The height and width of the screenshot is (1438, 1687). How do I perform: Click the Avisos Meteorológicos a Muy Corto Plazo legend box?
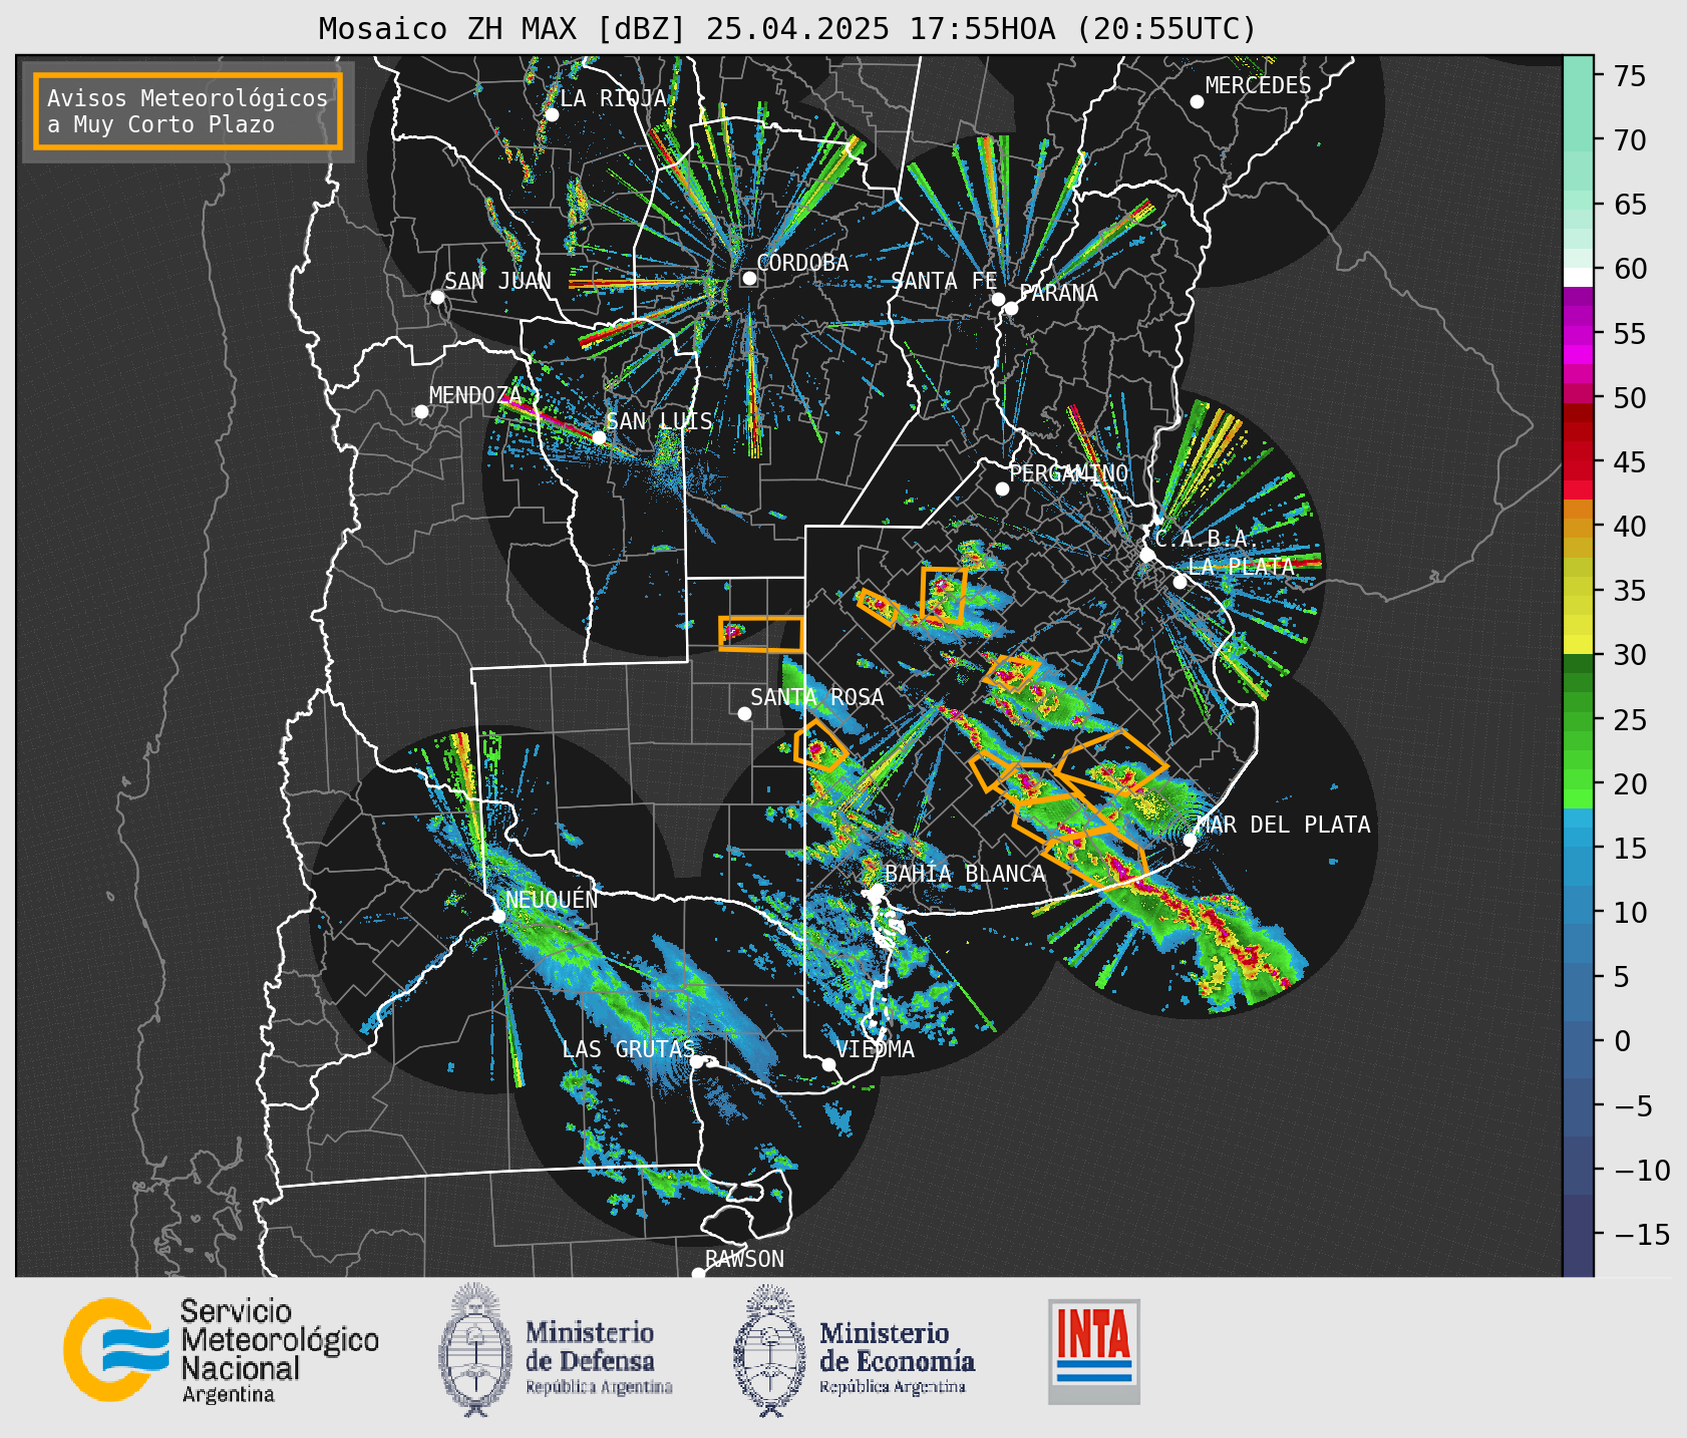188,111
